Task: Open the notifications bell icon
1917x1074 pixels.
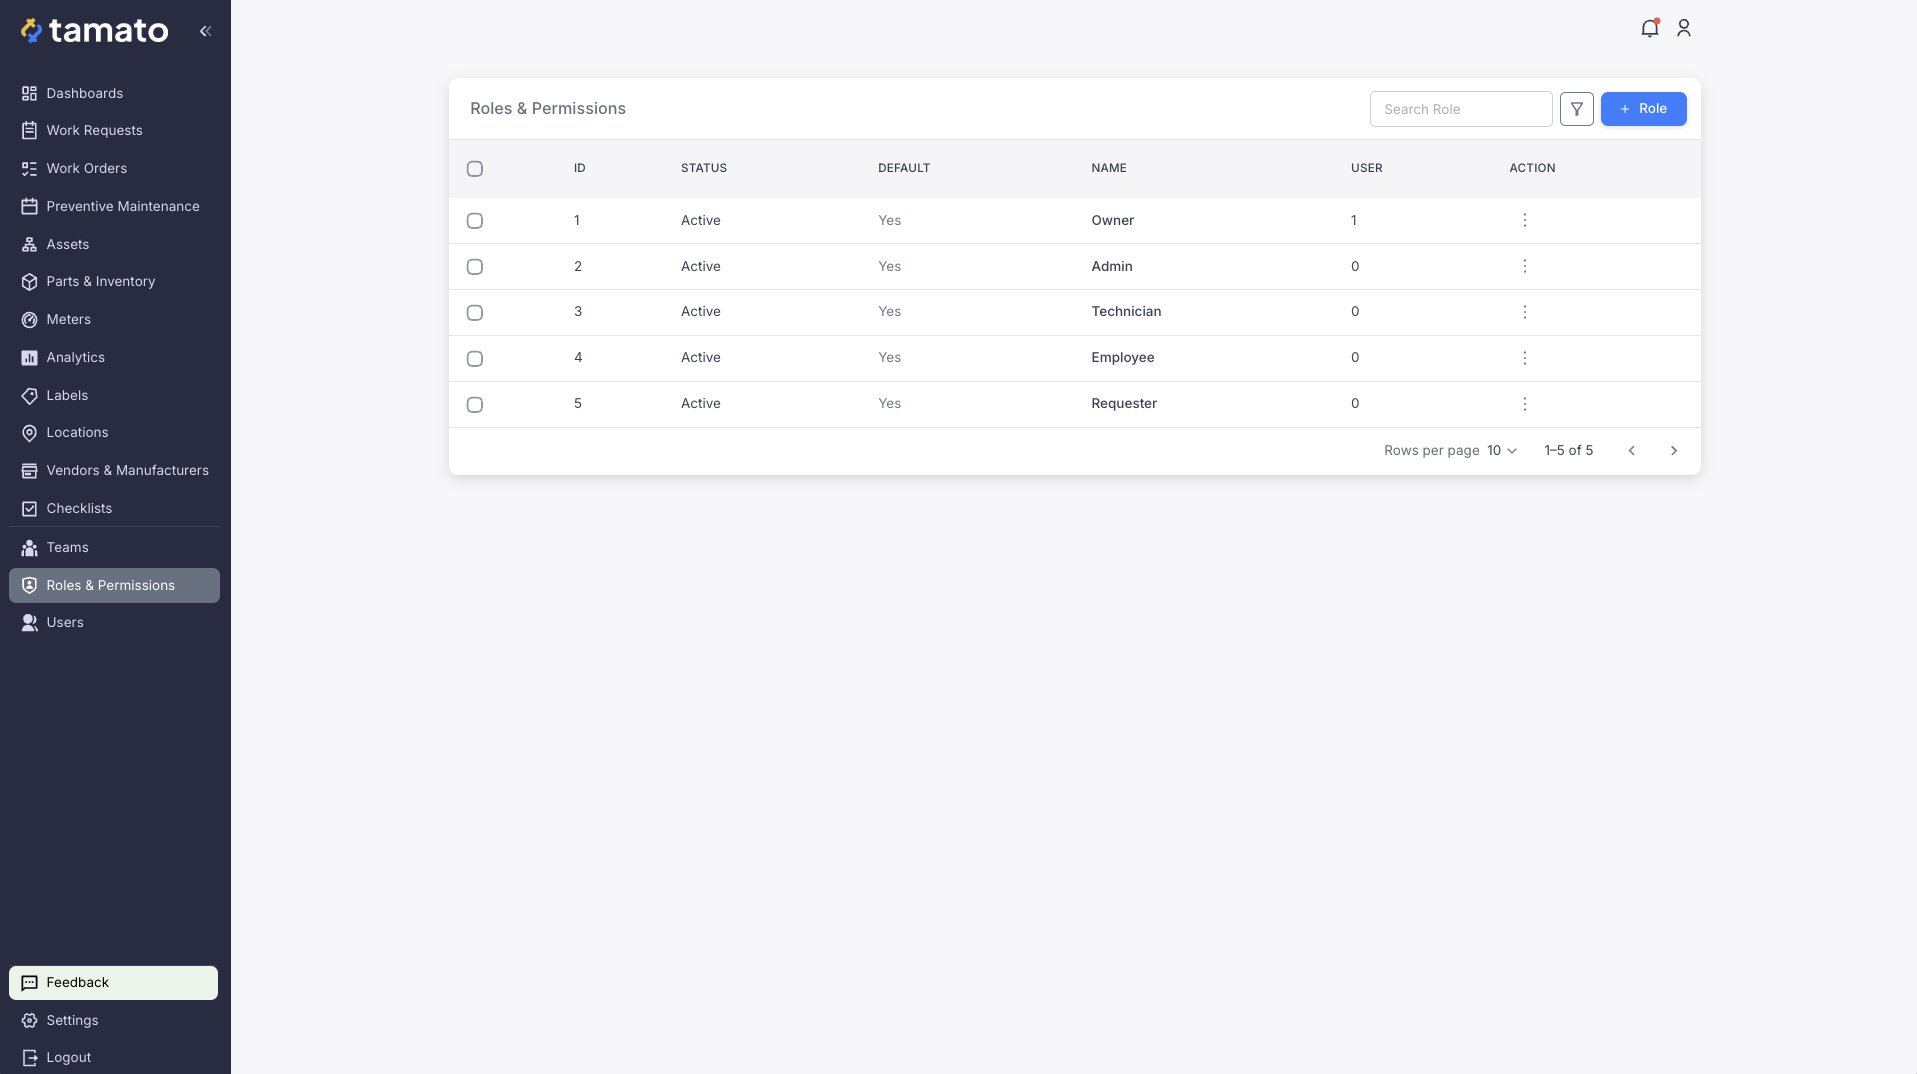Action: click(x=1649, y=29)
